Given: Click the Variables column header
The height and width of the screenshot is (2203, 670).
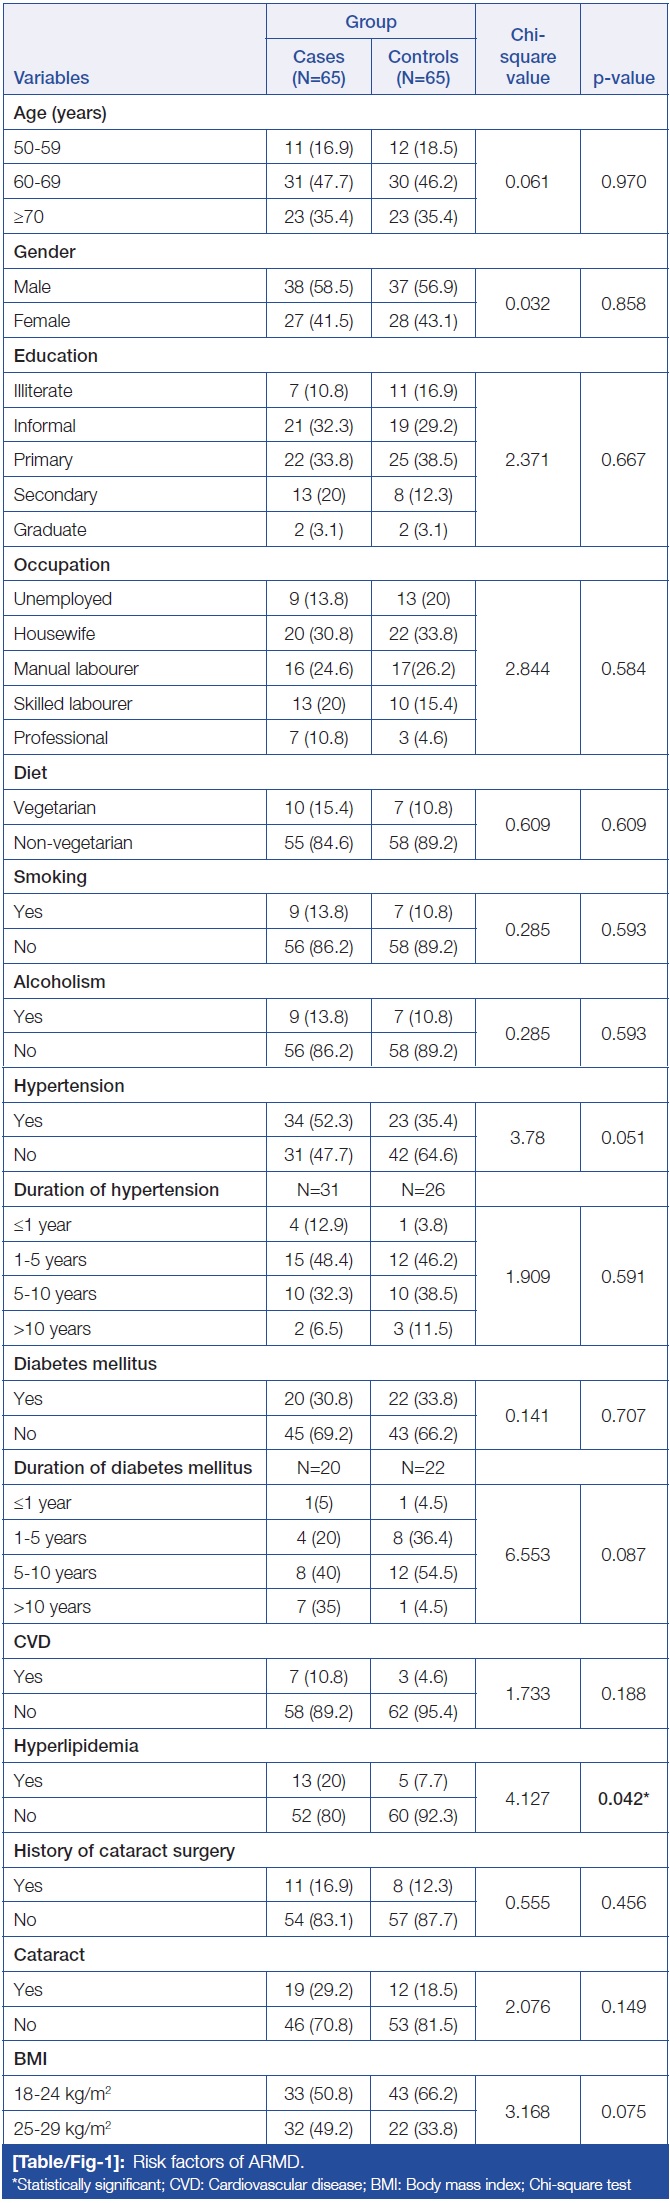Looking at the screenshot, I should point(51,78).
